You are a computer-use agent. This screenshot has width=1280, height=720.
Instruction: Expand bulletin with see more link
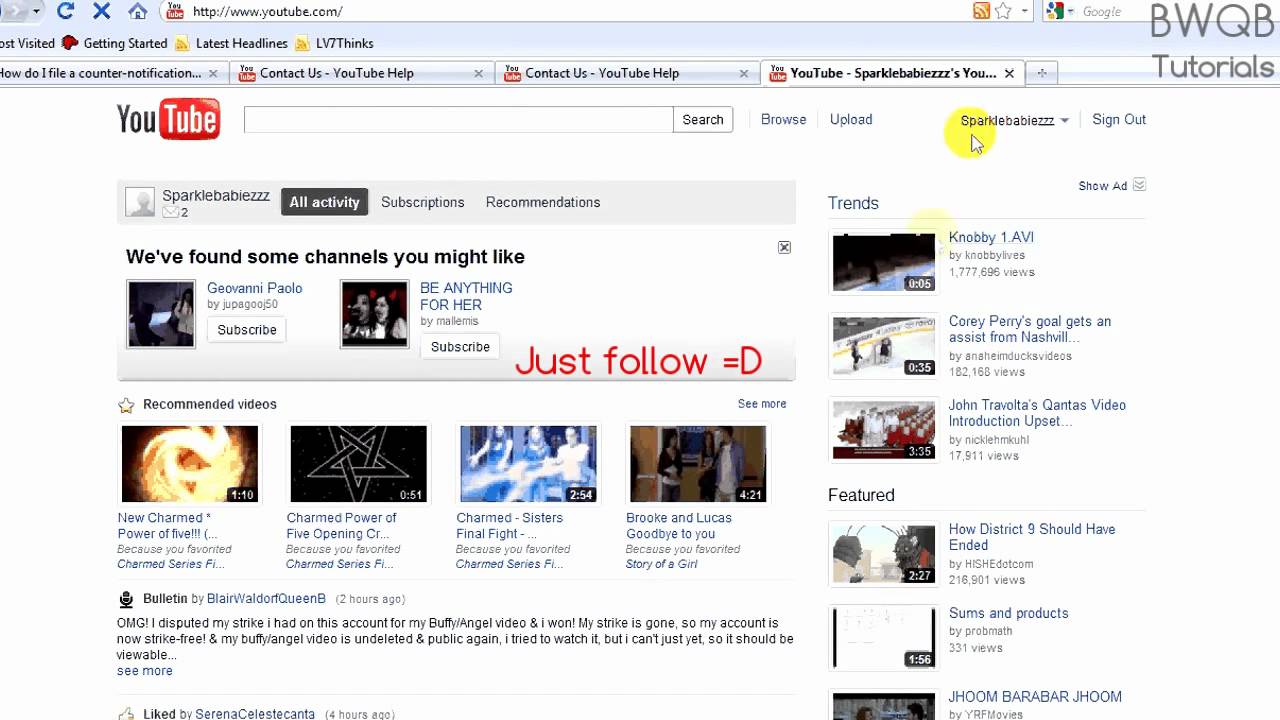coord(145,671)
